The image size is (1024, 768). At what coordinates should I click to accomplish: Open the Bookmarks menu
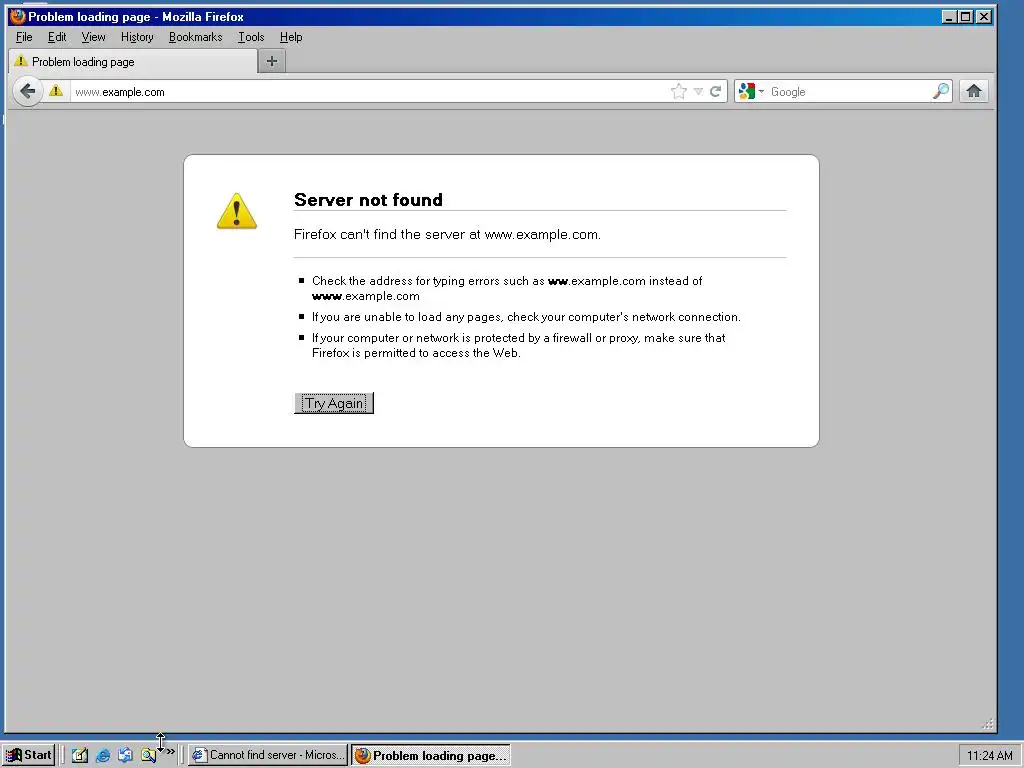(195, 37)
